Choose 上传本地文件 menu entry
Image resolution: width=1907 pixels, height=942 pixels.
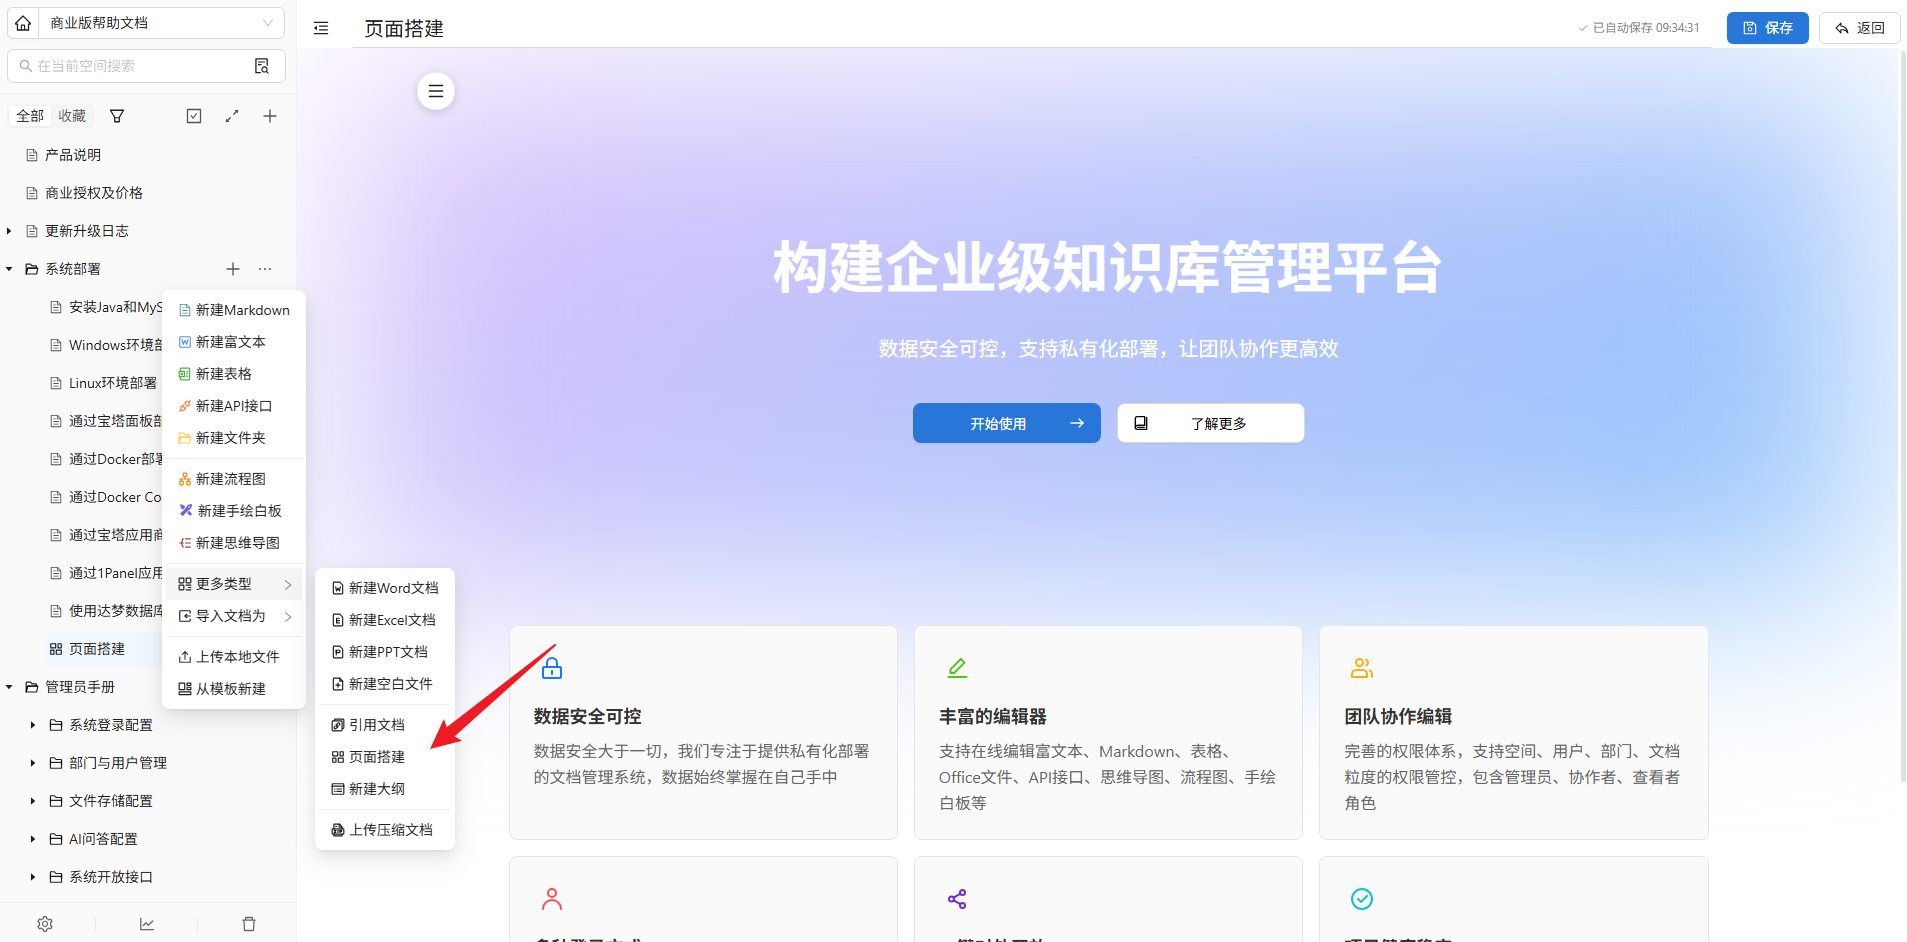234,657
